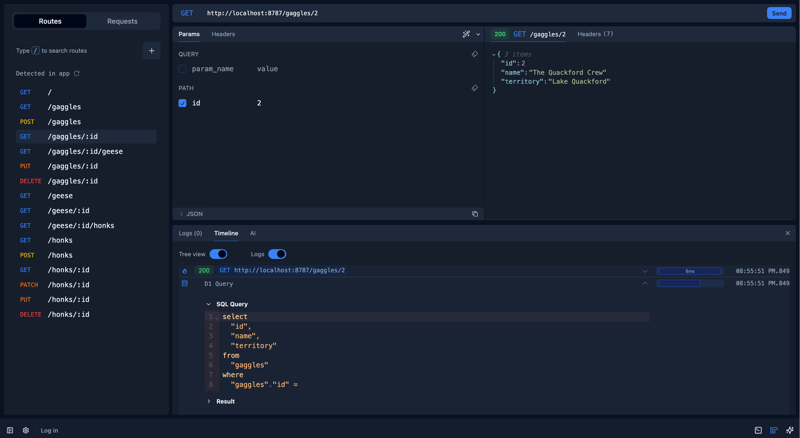
Task: Collapse the D1 Query timeline row chevron
Action: 645,284
